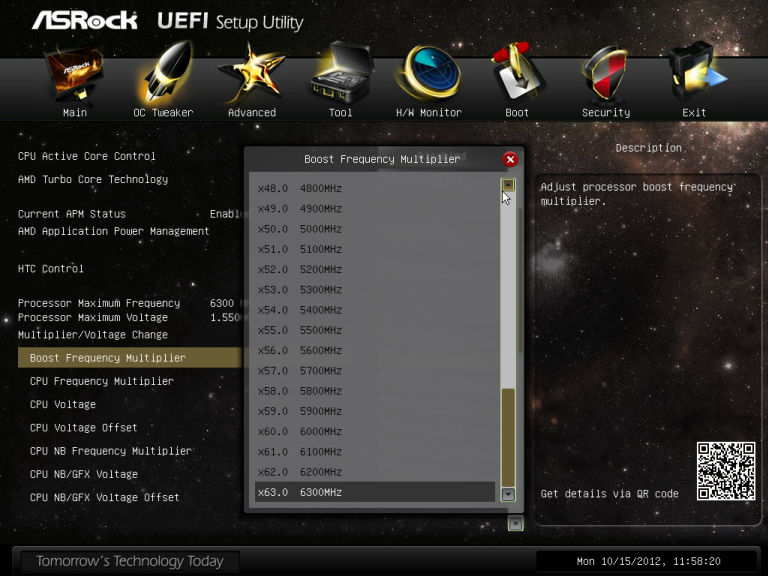This screenshot has height=576, width=768.
Task: Click the Advanced tab label
Action: click(x=252, y=113)
